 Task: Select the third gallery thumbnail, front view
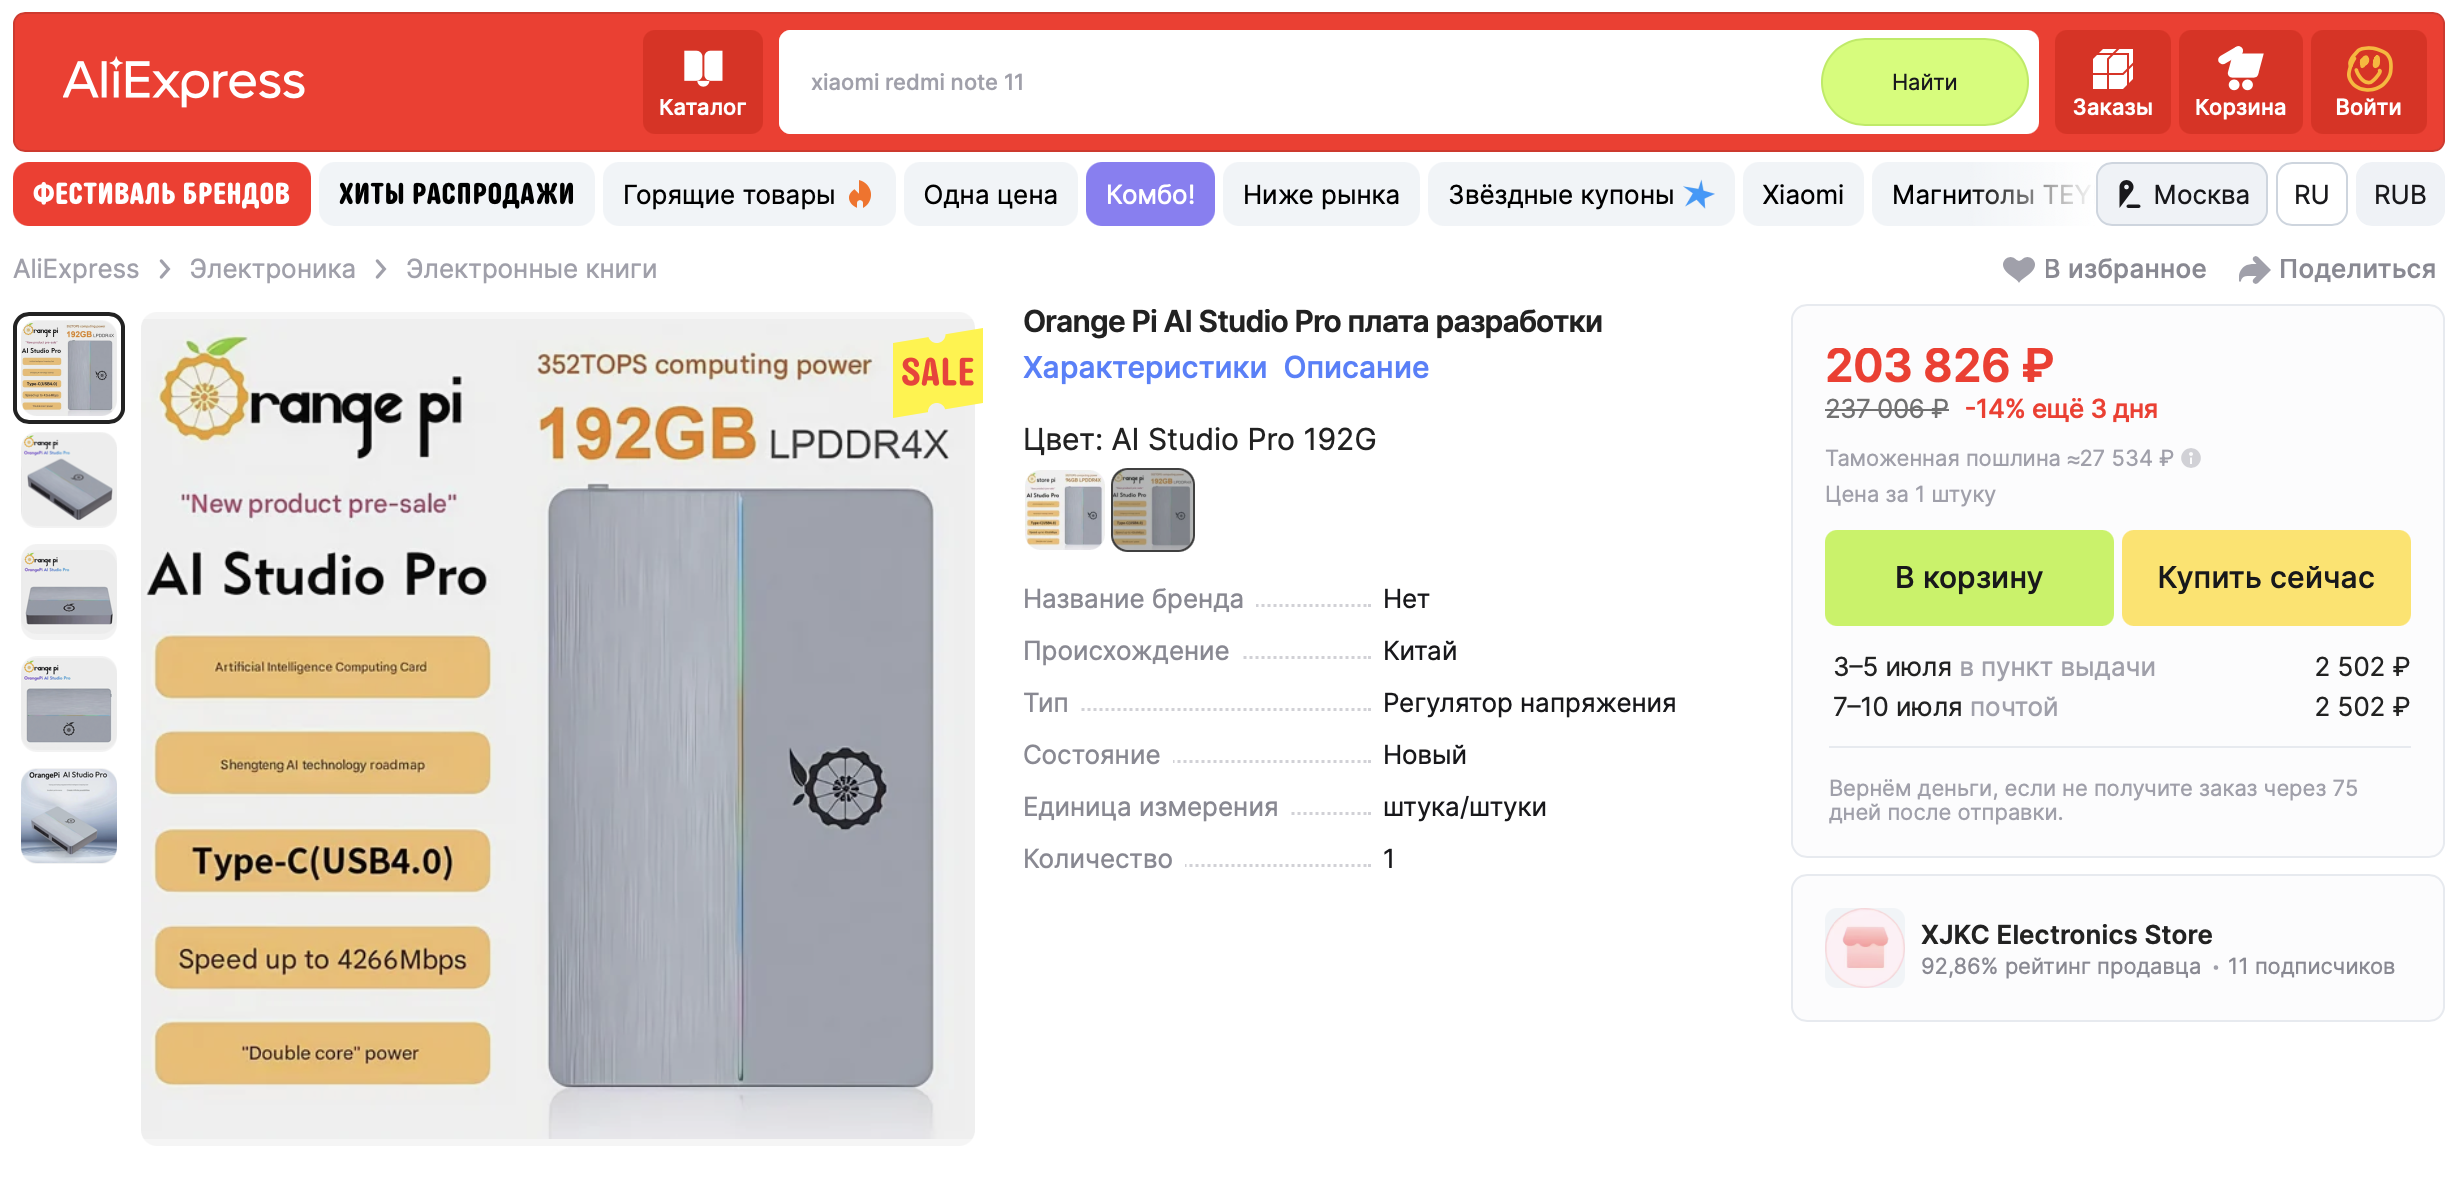(69, 591)
